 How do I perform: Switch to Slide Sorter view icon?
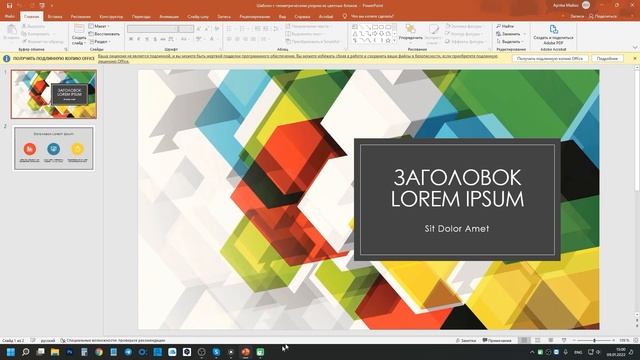[x=538, y=340]
